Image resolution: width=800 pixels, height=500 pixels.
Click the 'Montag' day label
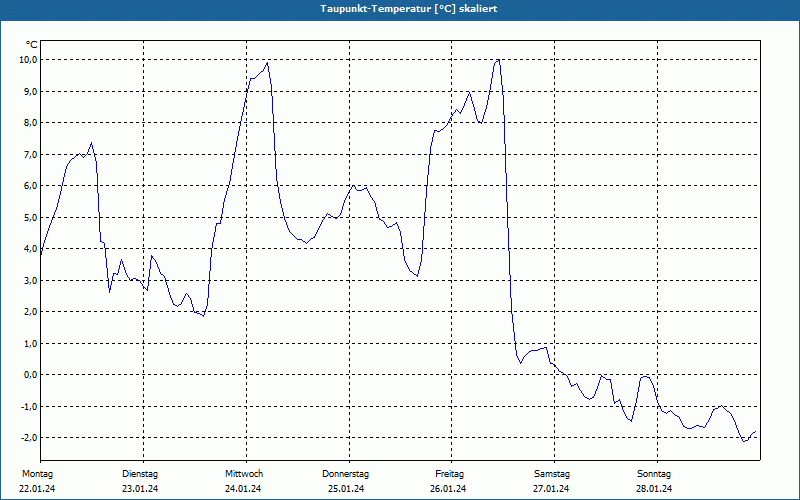click(x=37, y=474)
